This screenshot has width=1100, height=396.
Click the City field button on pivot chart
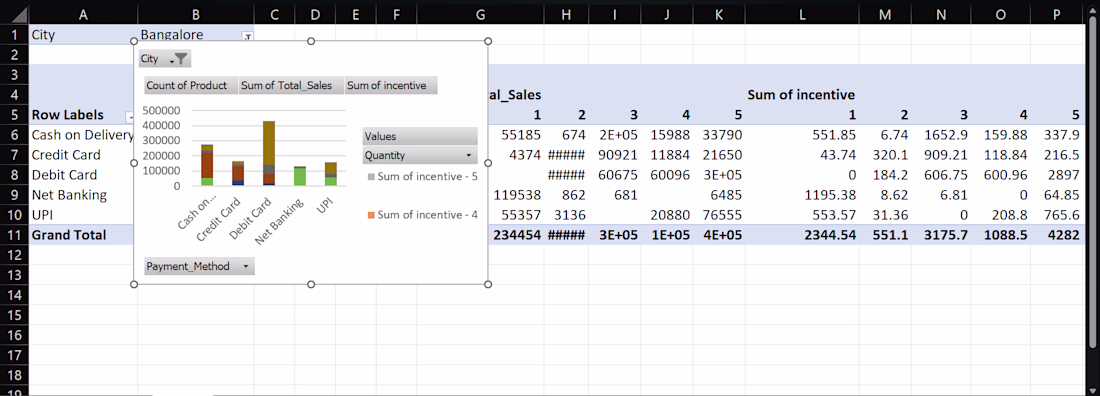(165, 59)
